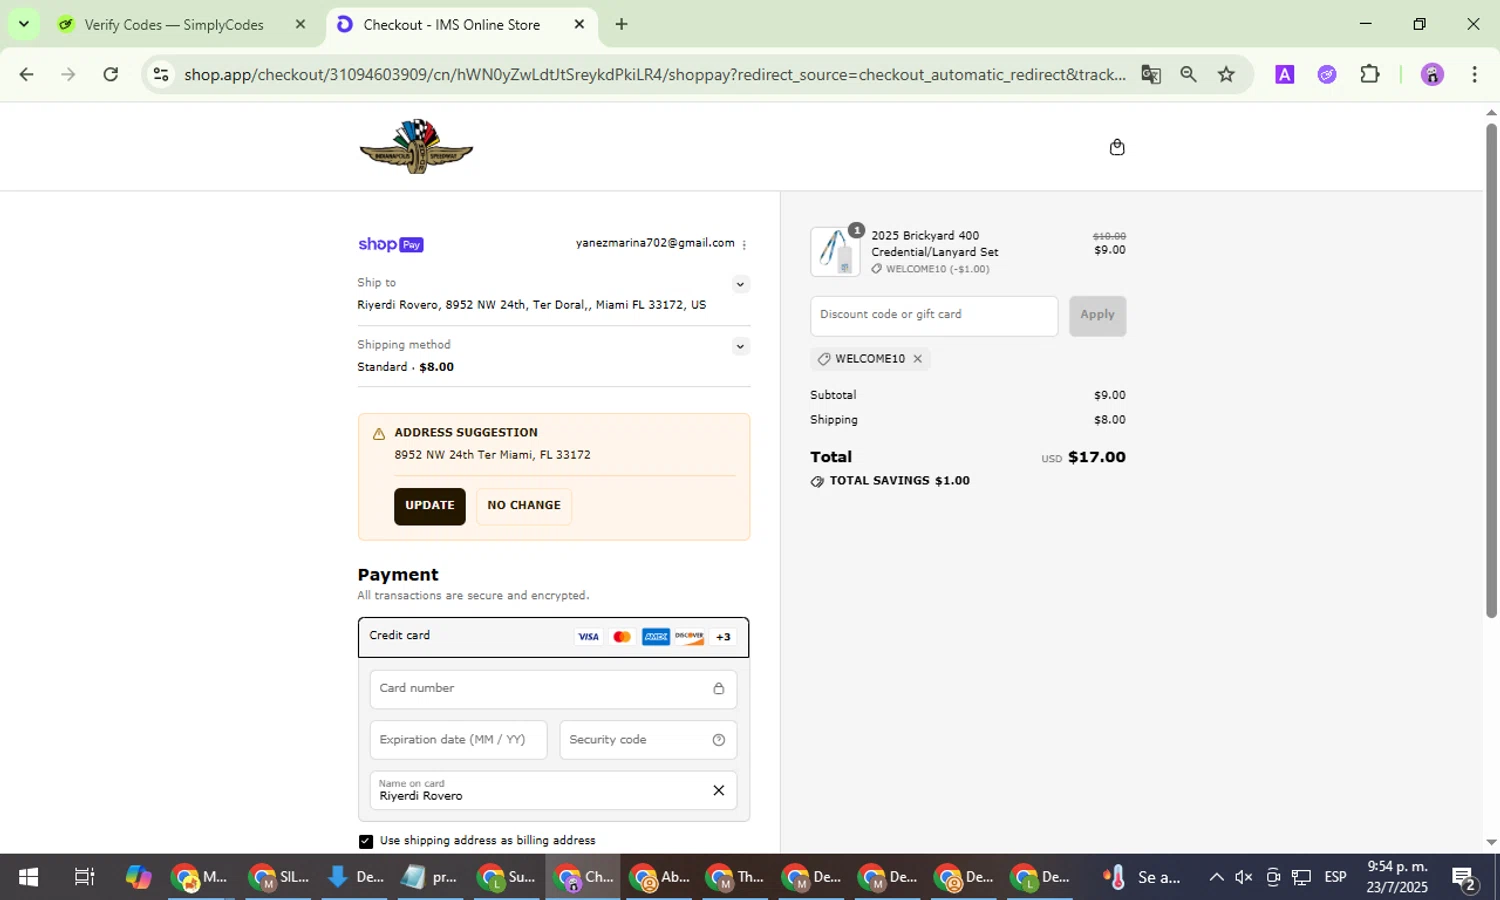Screen dimensions: 1500x900
Task: Close the Checkout tab
Action: point(579,25)
